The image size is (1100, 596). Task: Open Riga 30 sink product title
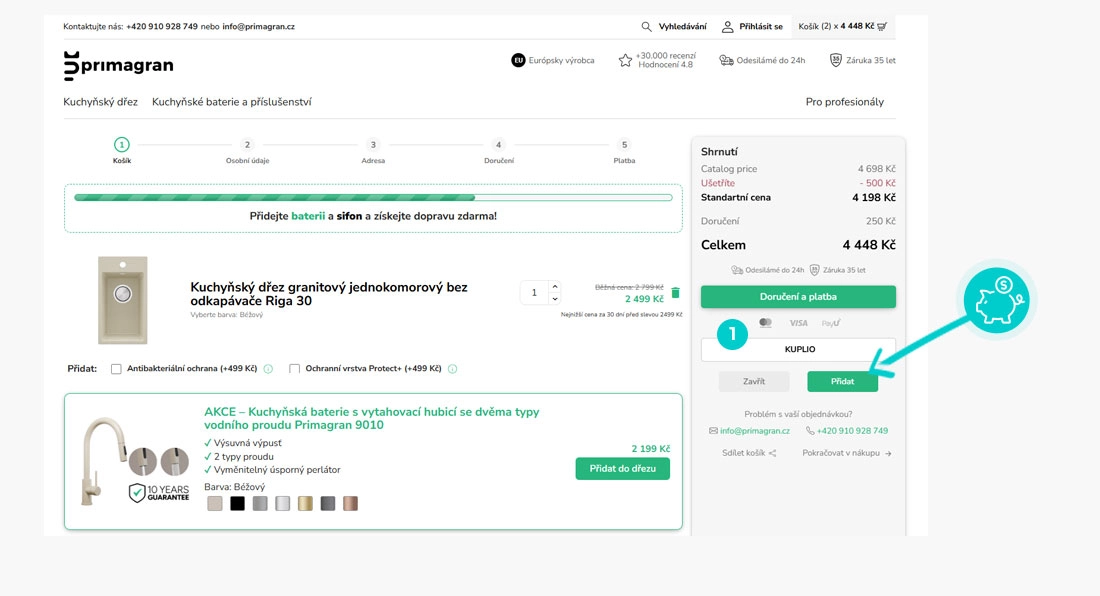tap(329, 294)
